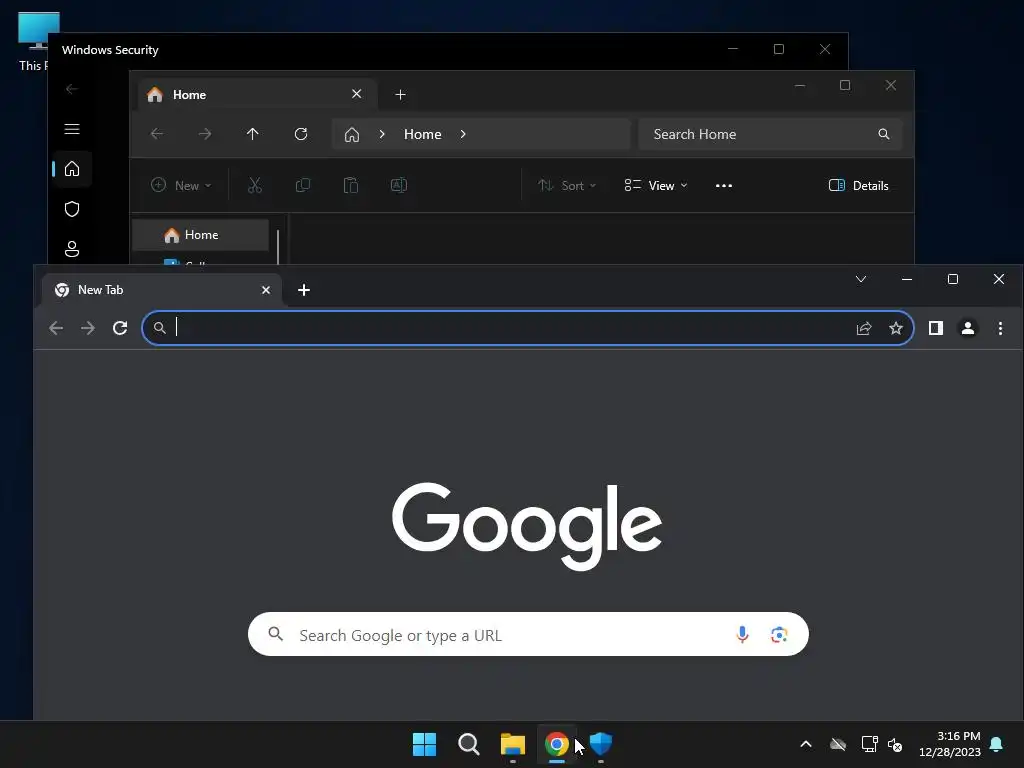Click the Google search box
The height and width of the screenshot is (768, 1024).
pyautogui.click(x=528, y=634)
